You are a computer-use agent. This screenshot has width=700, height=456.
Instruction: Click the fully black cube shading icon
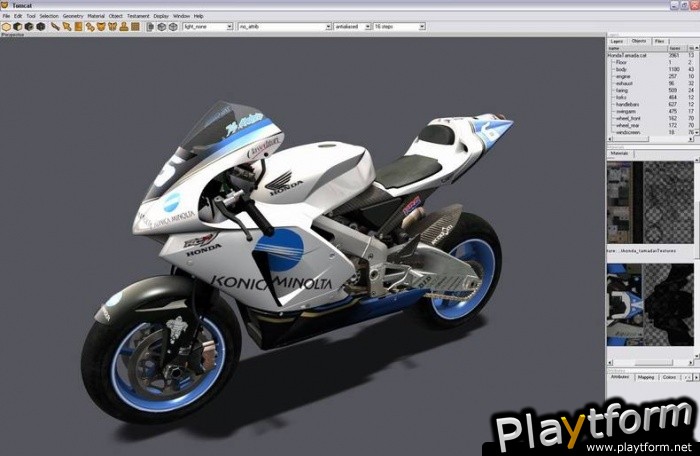click(x=41, y=27)
